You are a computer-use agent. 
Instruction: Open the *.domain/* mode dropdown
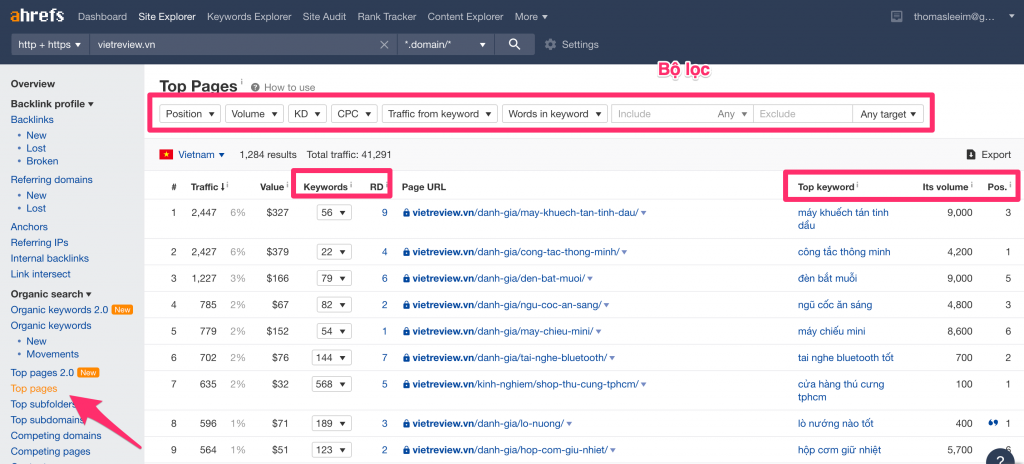pyautogui.click(x=446, y=44)
